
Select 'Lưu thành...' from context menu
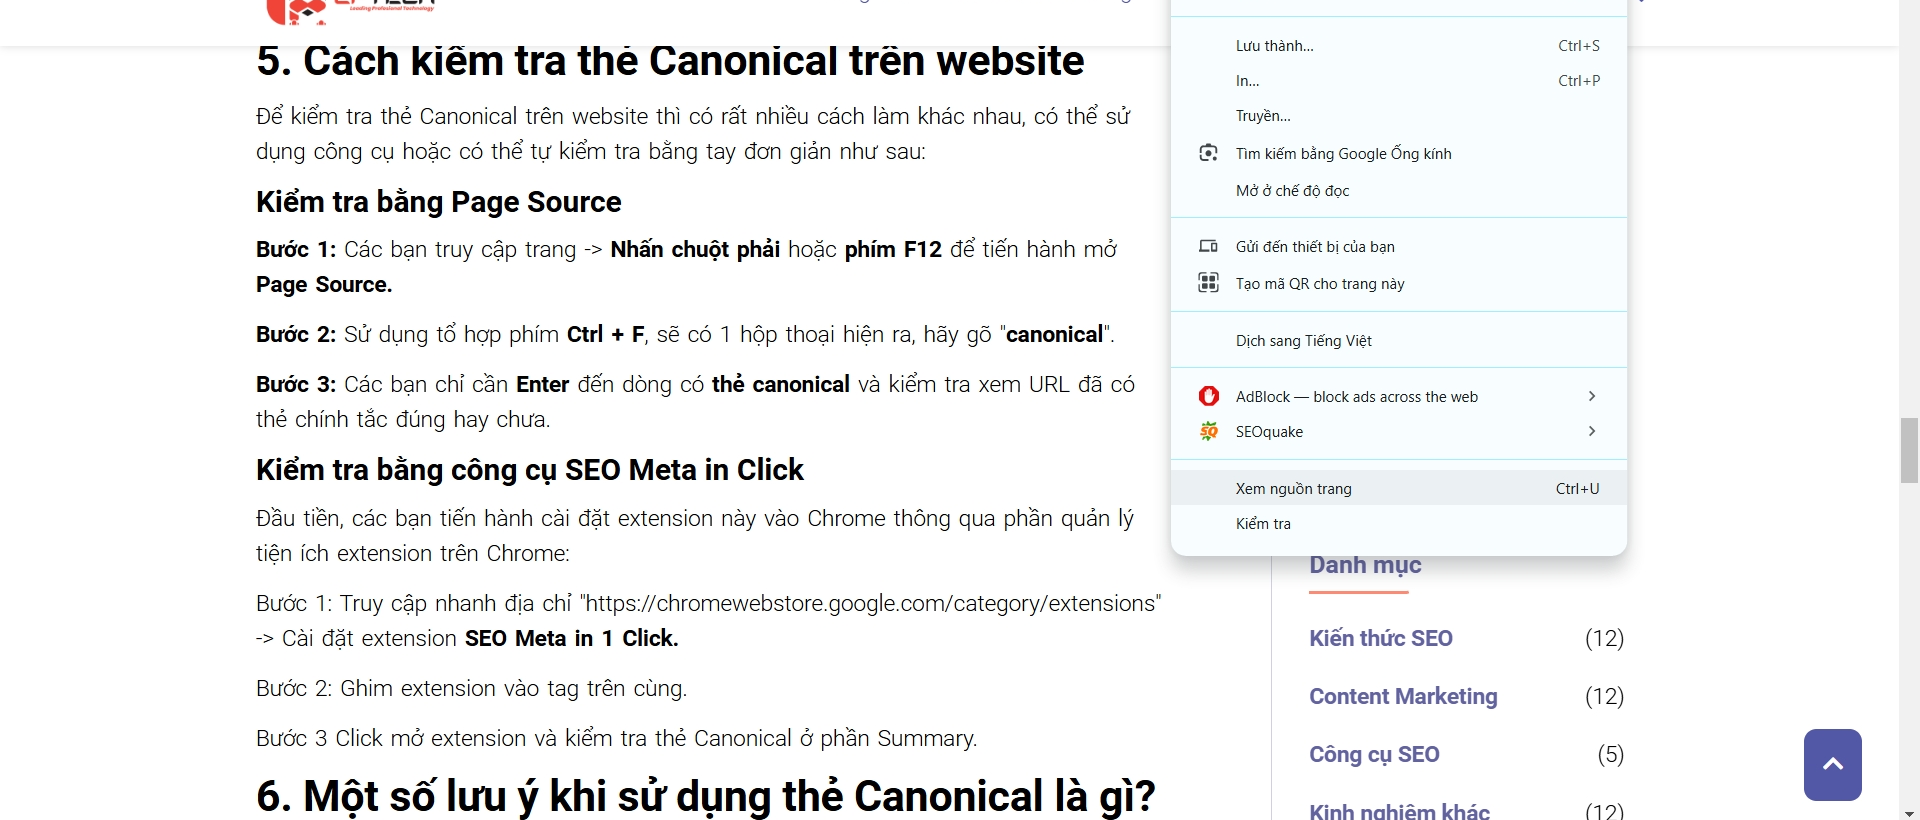tap(1399, 46)
